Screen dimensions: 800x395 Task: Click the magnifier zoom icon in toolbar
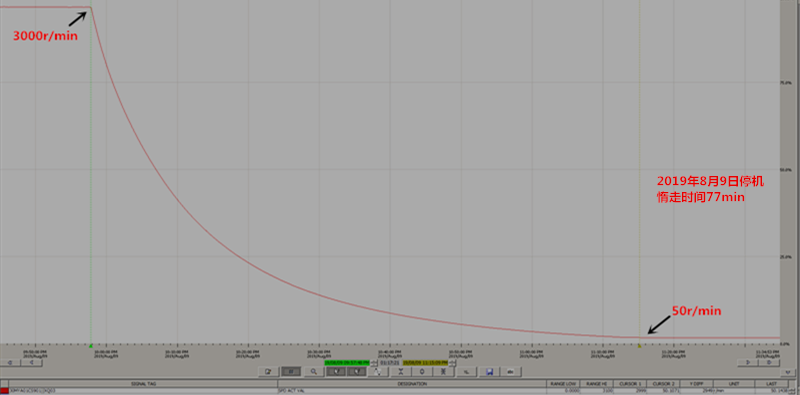tap(314, 372)
